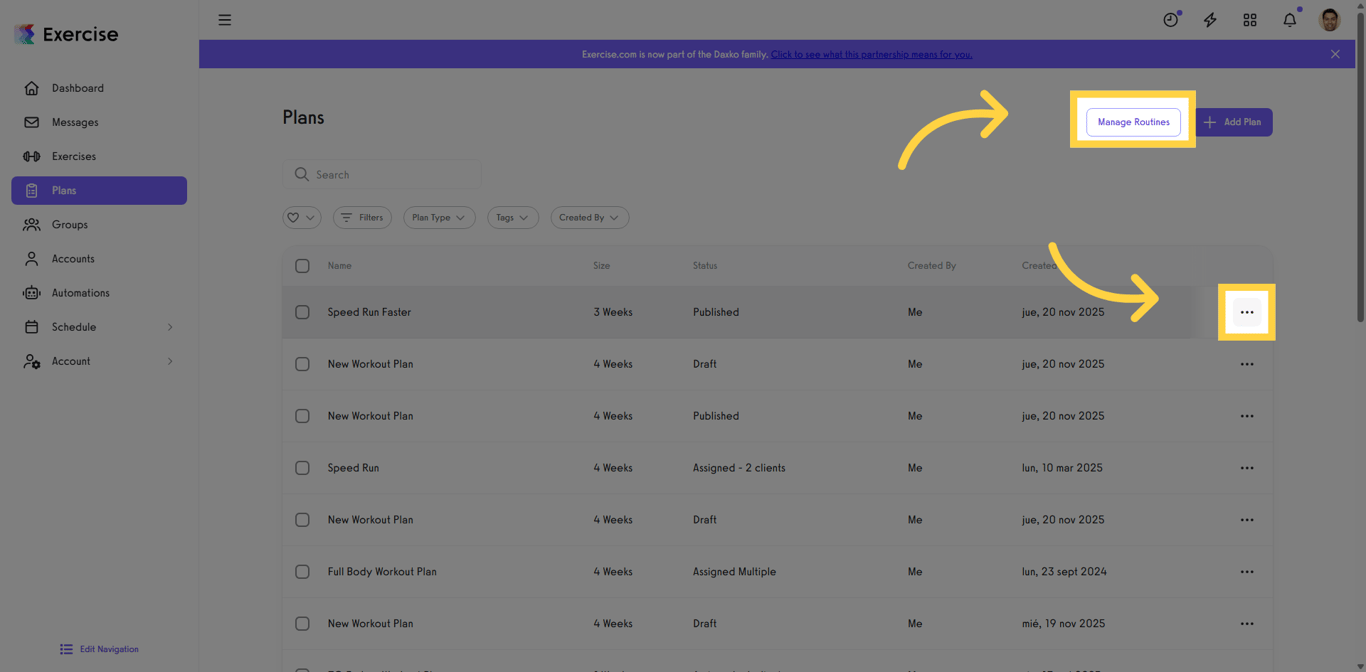Open the notifications bell
The image size is (1366, 672).
pos(1289,19)
